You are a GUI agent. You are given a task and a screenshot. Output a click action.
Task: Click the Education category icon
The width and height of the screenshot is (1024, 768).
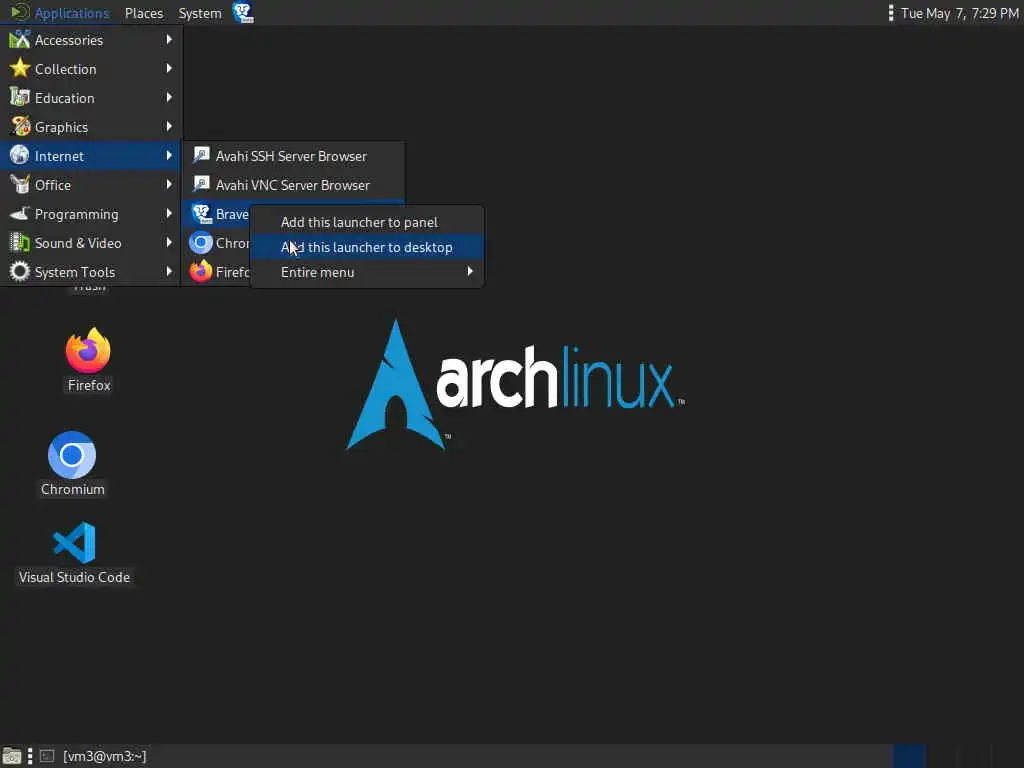click(20, 97)
